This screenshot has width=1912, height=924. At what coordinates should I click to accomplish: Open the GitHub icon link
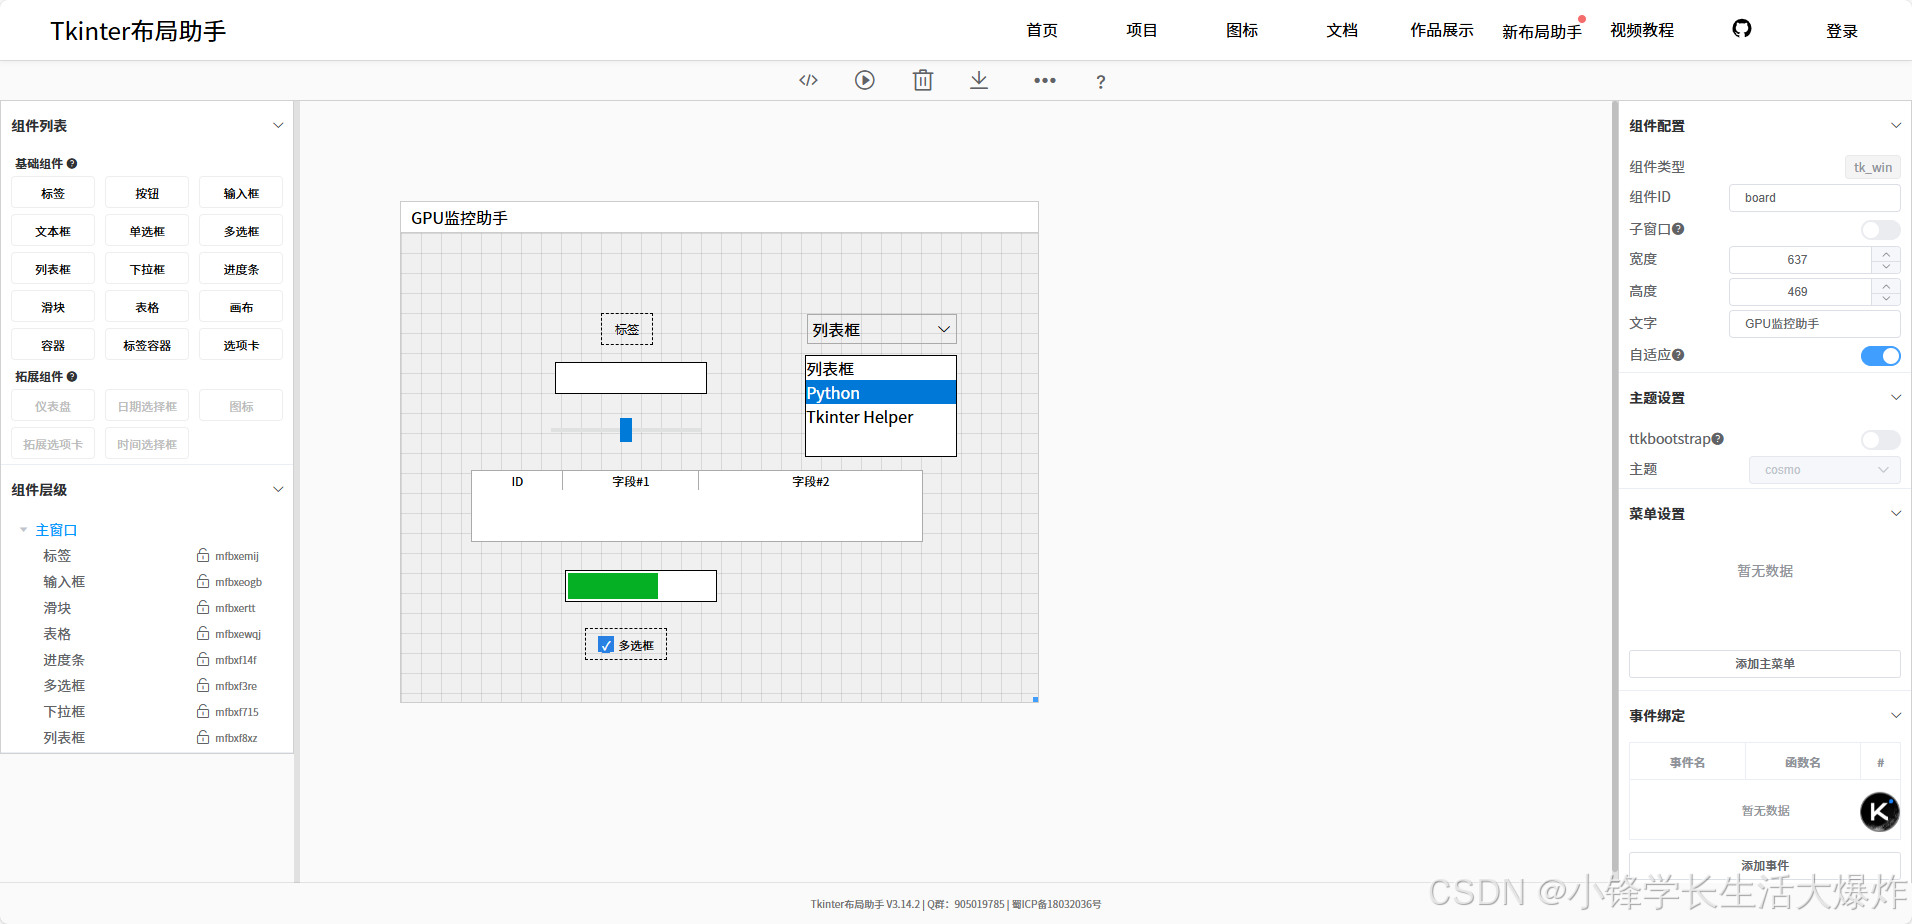point(1742,29)
